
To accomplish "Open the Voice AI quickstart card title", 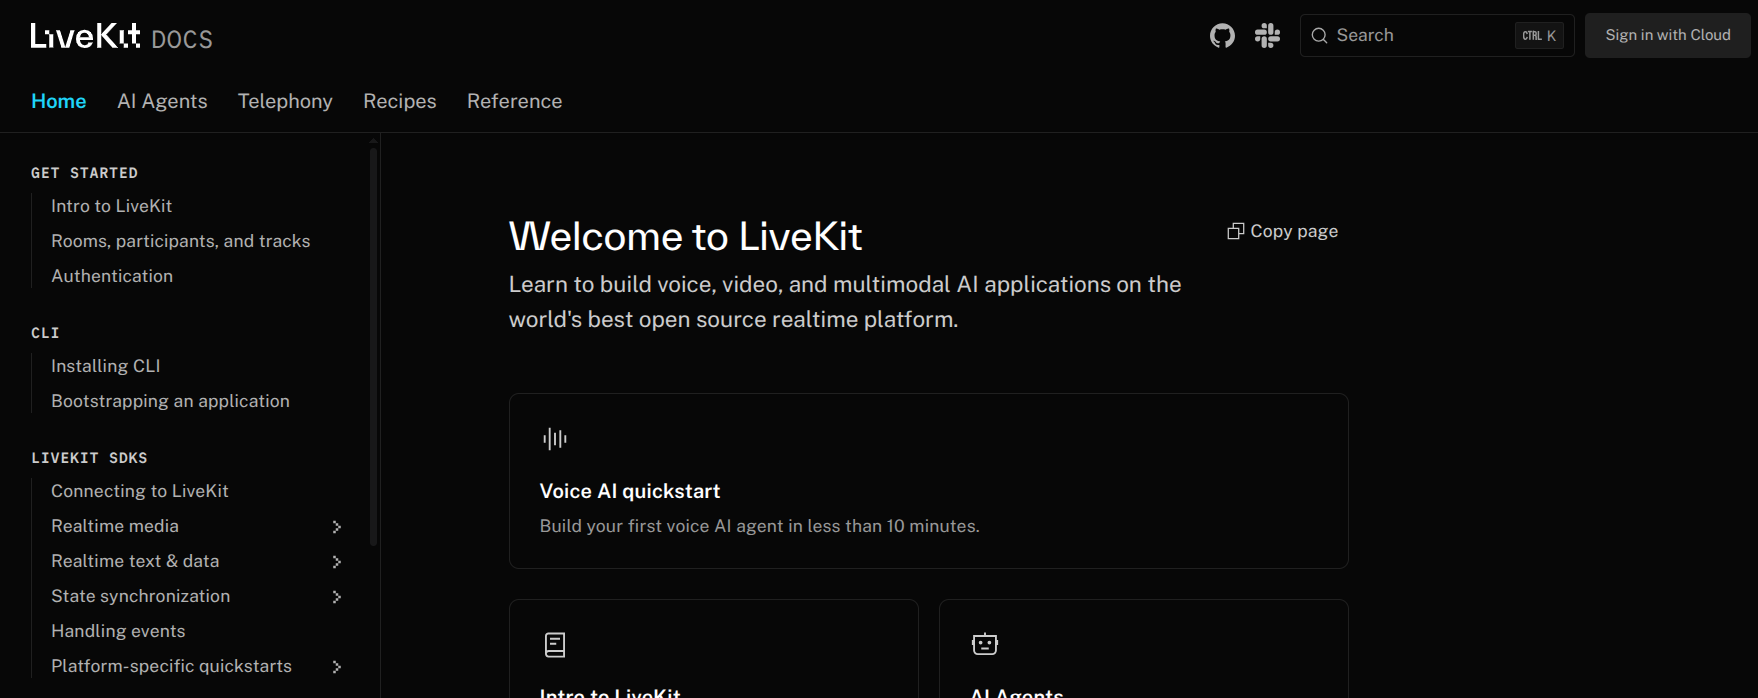I will pos(630,491).
